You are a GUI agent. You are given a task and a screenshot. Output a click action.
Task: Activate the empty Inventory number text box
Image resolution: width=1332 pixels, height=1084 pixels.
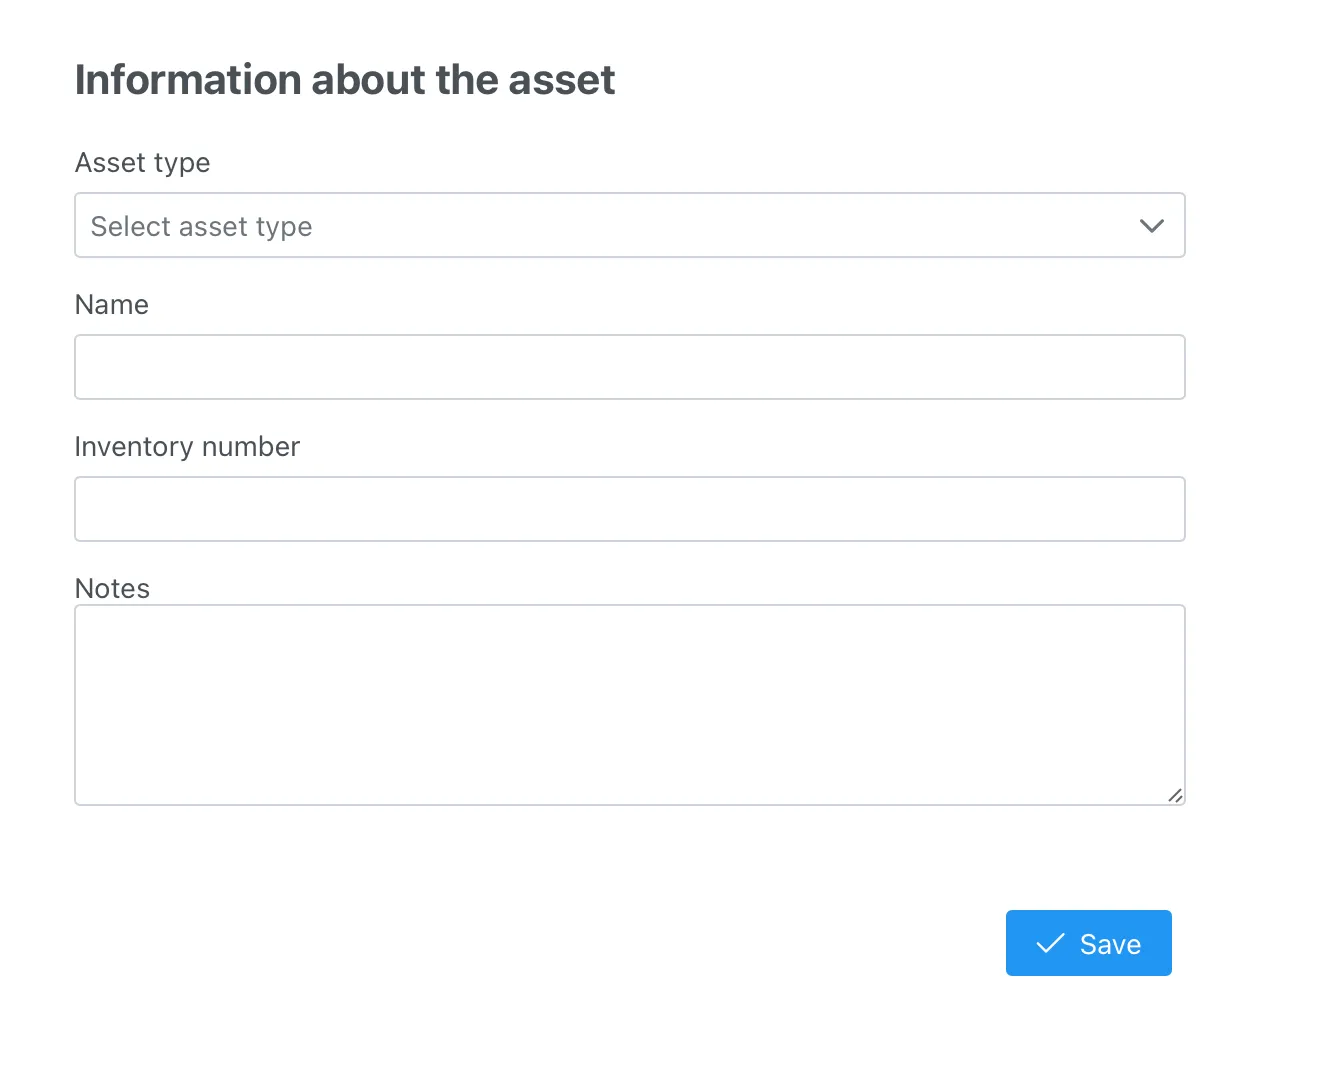pos(629,509)
